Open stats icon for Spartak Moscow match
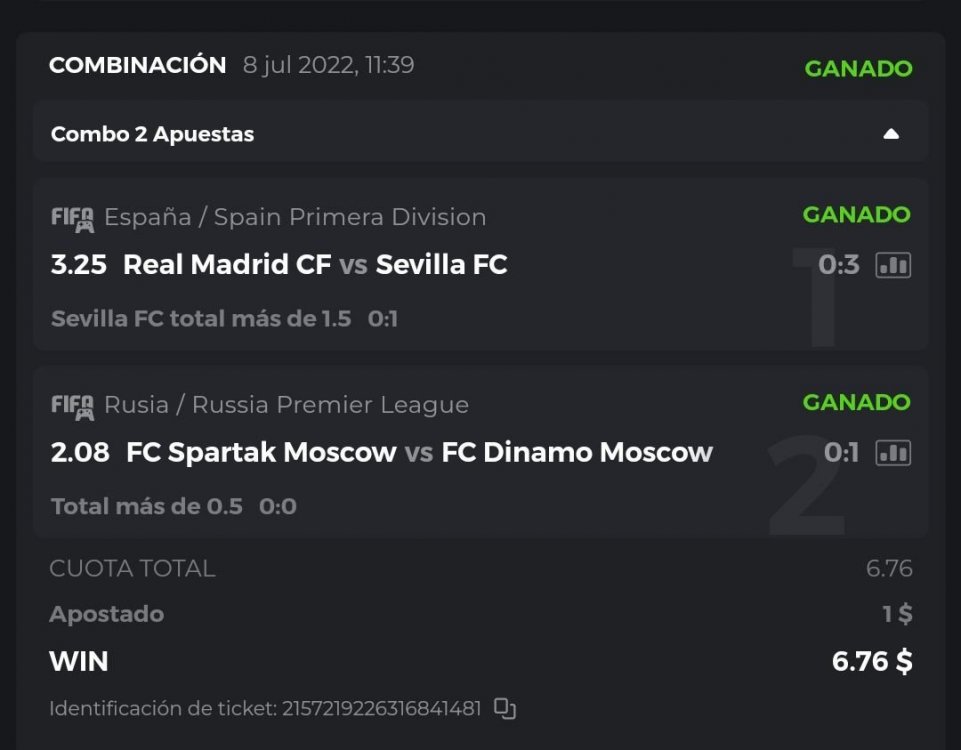This screenshot has width=961, height=750. (x=893, y=453)
